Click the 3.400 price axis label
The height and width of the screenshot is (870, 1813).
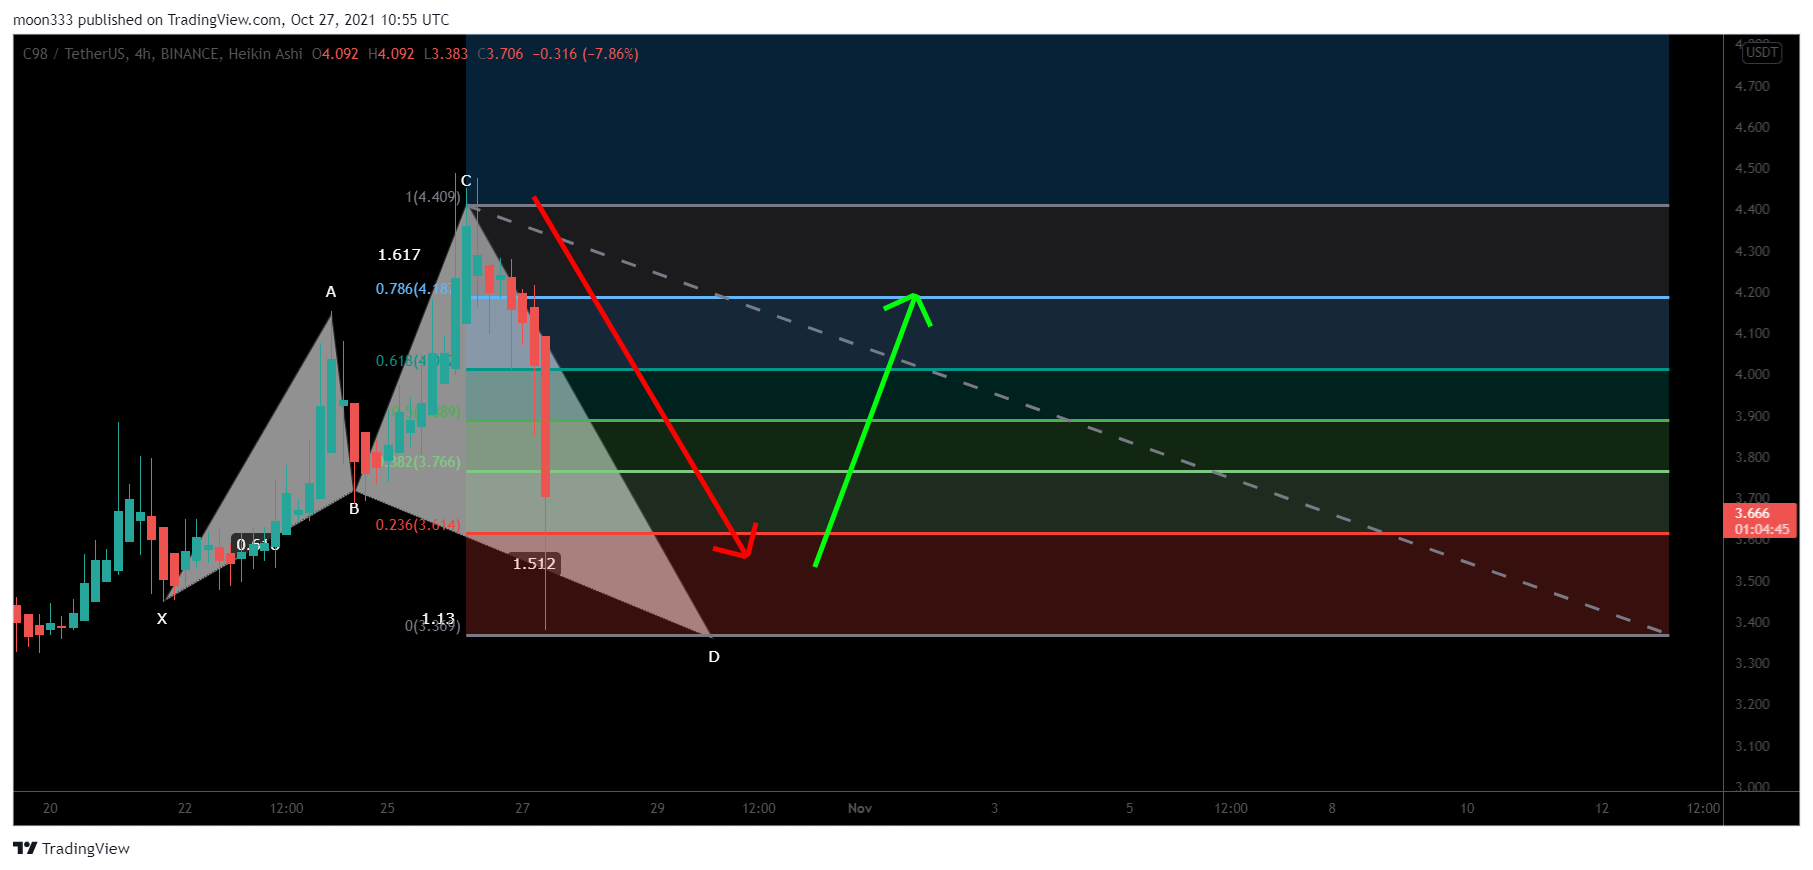click(x=1752, y=622)
